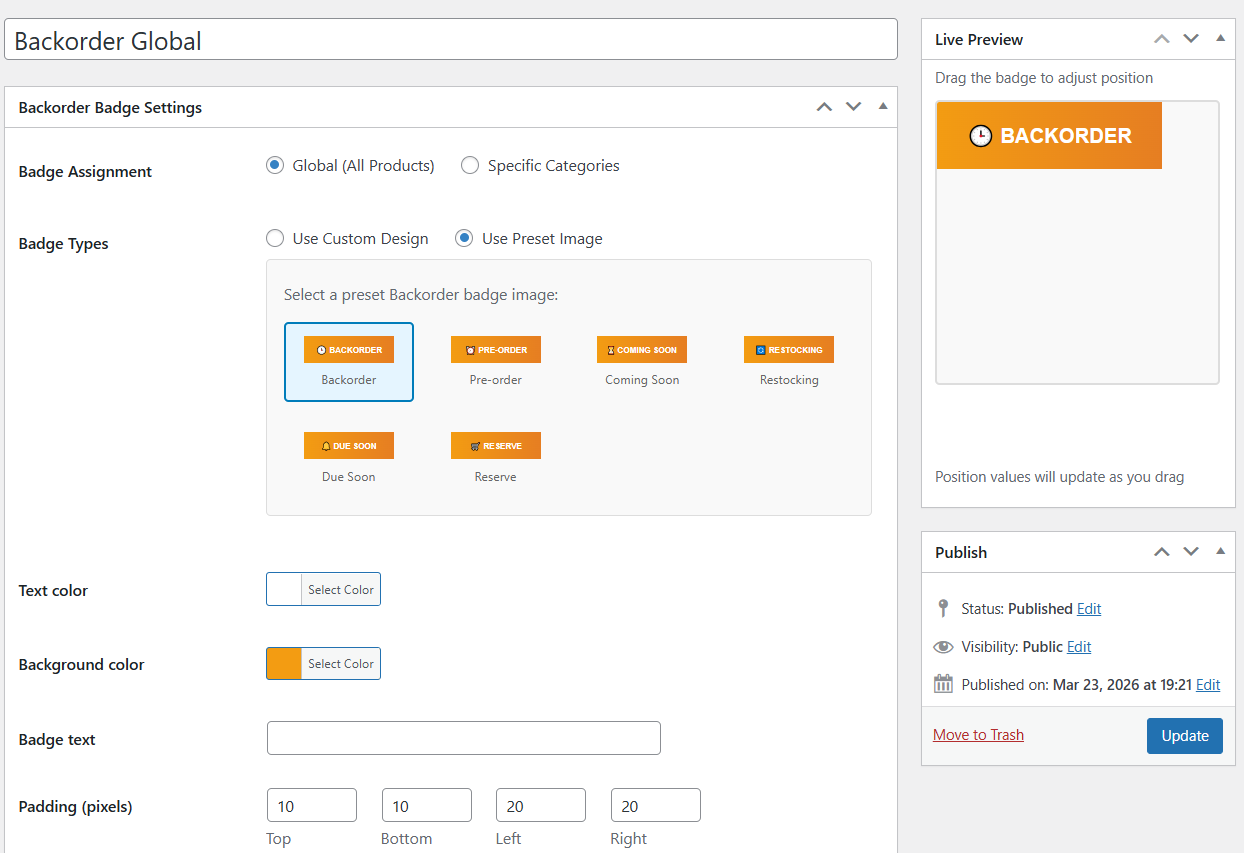1244x853 pixels.
Task: Select the Coming Soon preset badge
Action: click(x=641, y=349)
